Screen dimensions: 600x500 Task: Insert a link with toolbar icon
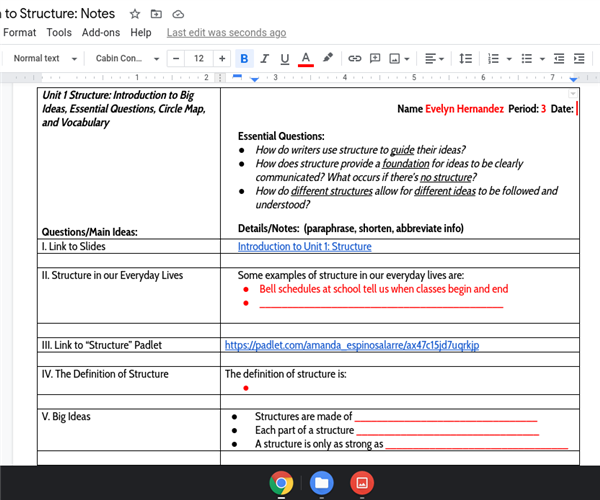pos(355,59)
